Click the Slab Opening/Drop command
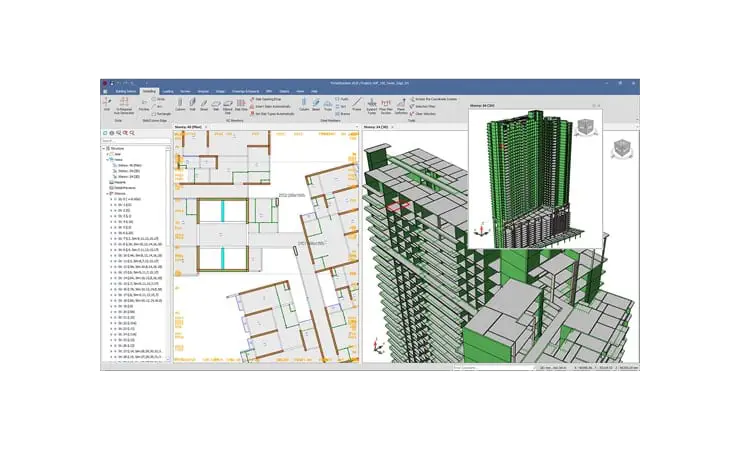 pyautogui.click(x=265, y=100)
